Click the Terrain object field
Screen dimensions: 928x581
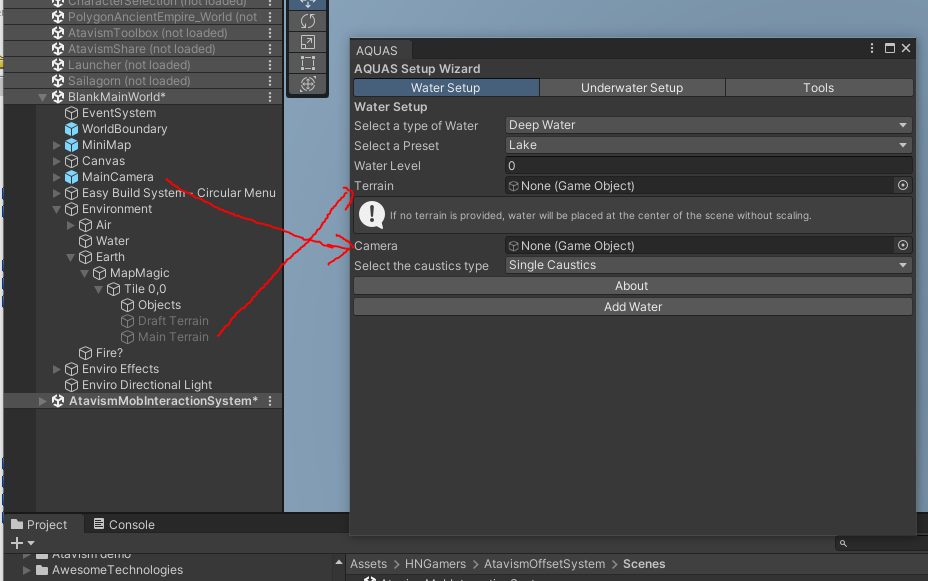click(700, 186)
